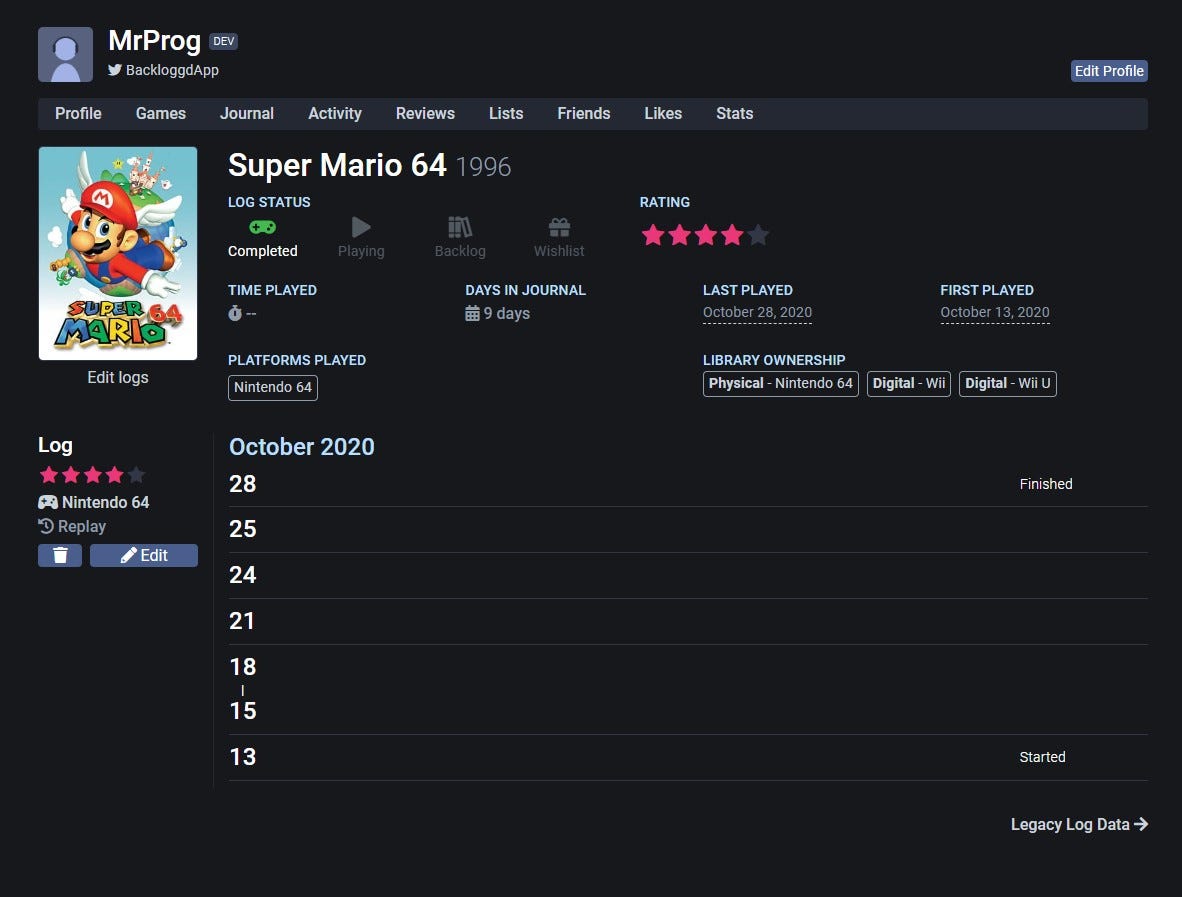1182x897 pixels.
Task: Click the Twitter bird icon
Action: 115,70
